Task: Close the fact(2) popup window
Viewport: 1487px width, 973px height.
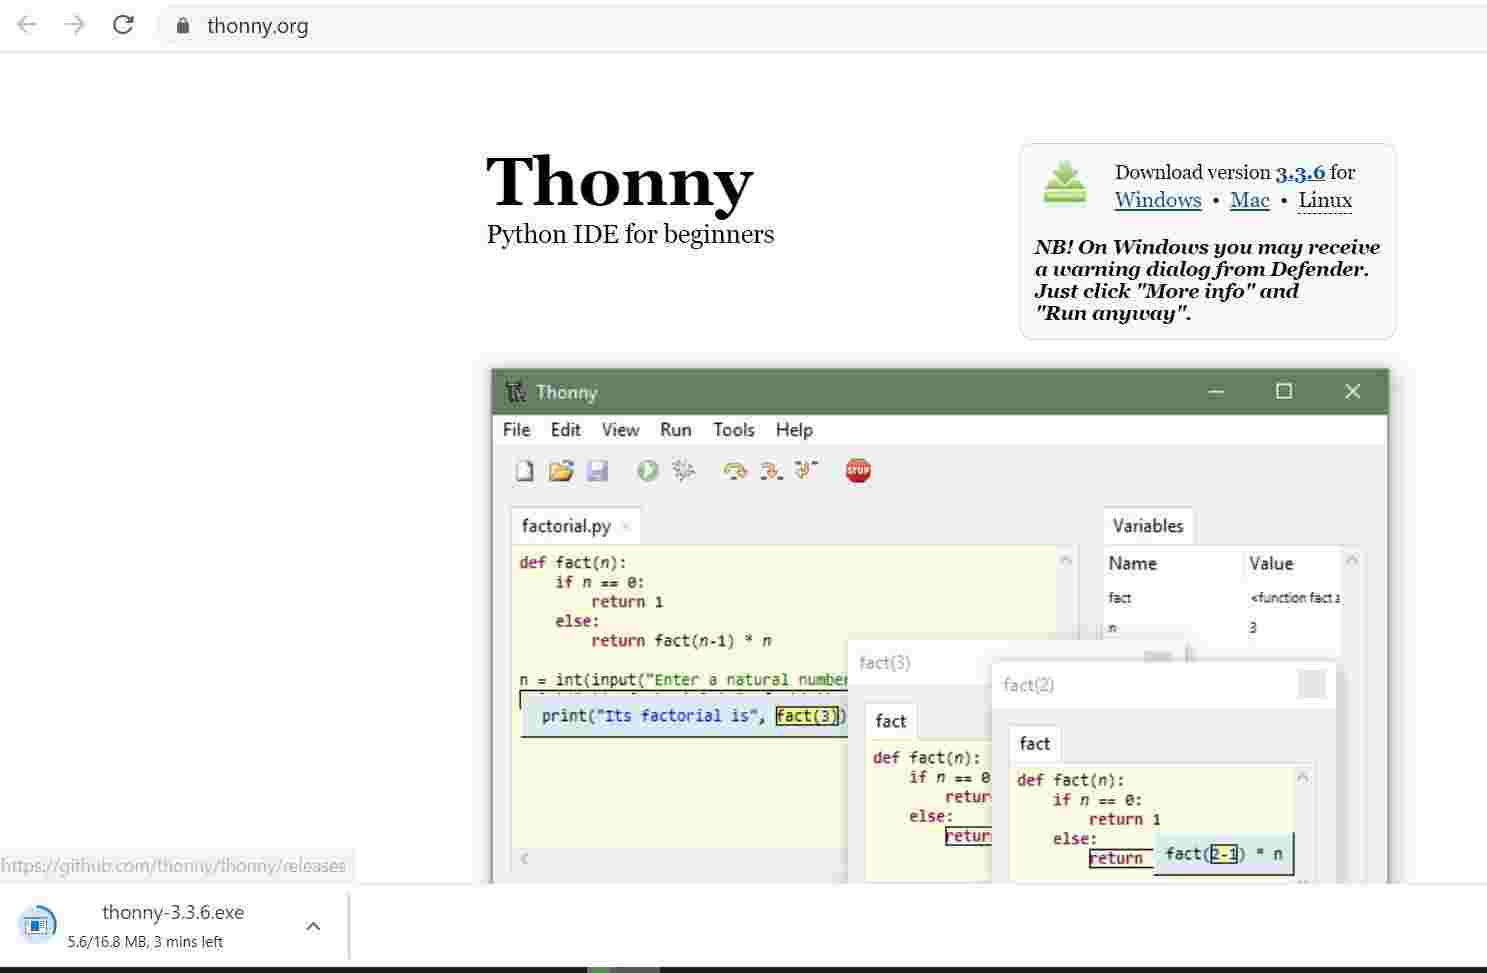Action: [1311, 684]
